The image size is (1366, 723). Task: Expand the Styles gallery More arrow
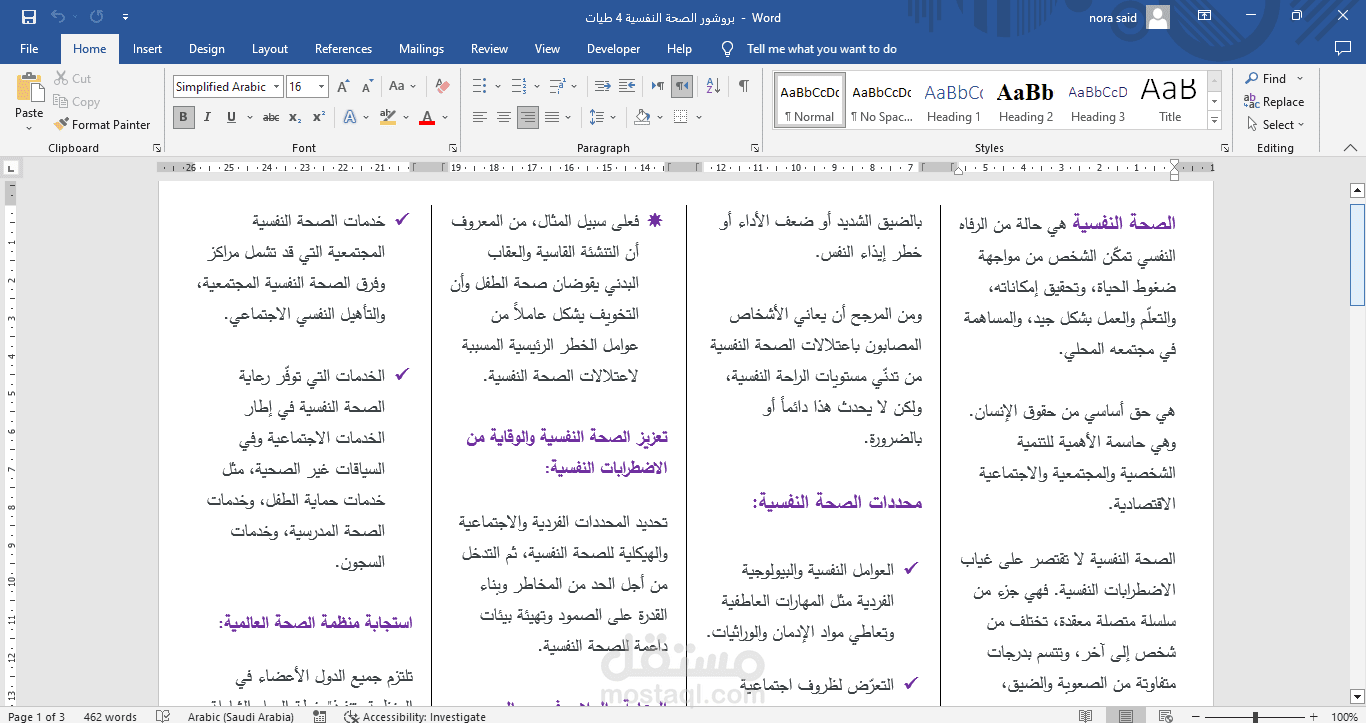pyautogui.click(x=1214, y=122)
